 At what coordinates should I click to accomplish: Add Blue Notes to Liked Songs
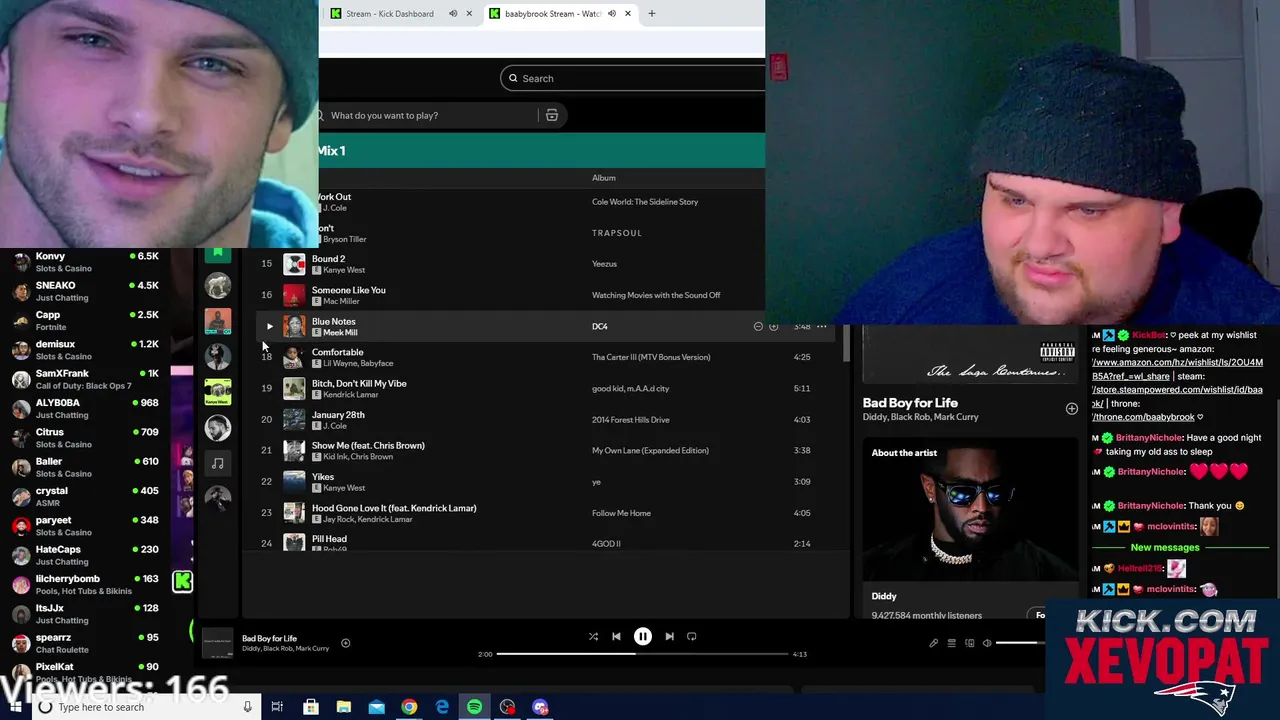coord(773,326)
